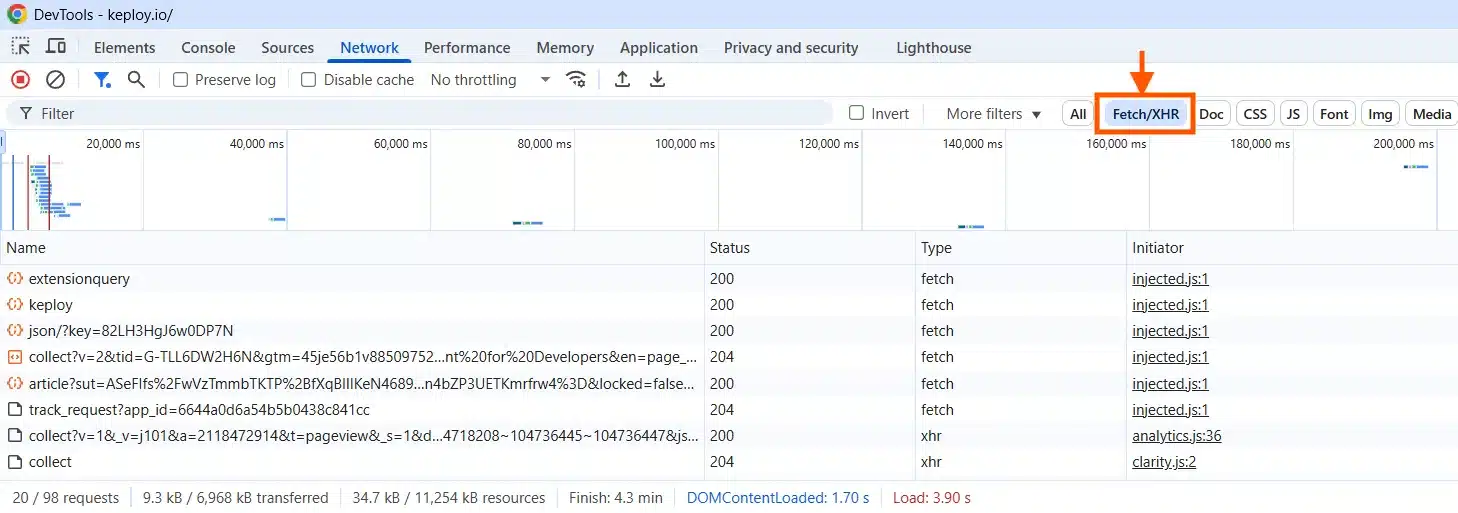Select the last collect request name
The height and width of the screenshot is (513, 1458).
50,462
